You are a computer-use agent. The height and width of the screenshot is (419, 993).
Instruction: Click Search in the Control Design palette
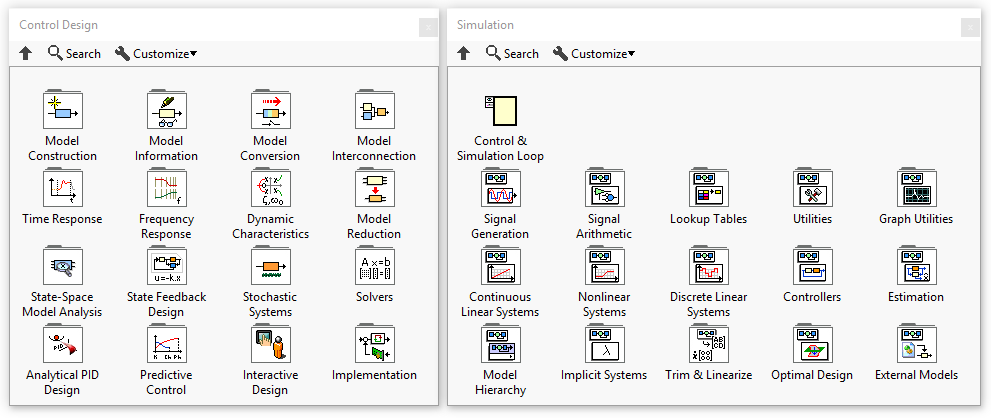[74, 54]
